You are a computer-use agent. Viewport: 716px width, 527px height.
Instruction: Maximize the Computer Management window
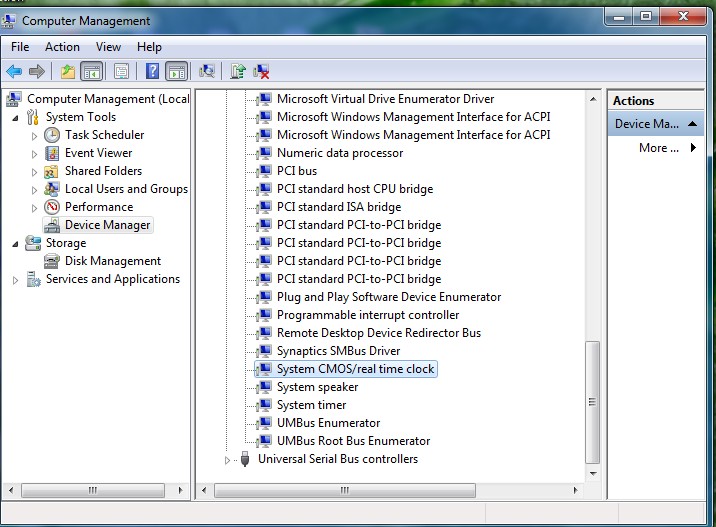(x=646, y=17)
